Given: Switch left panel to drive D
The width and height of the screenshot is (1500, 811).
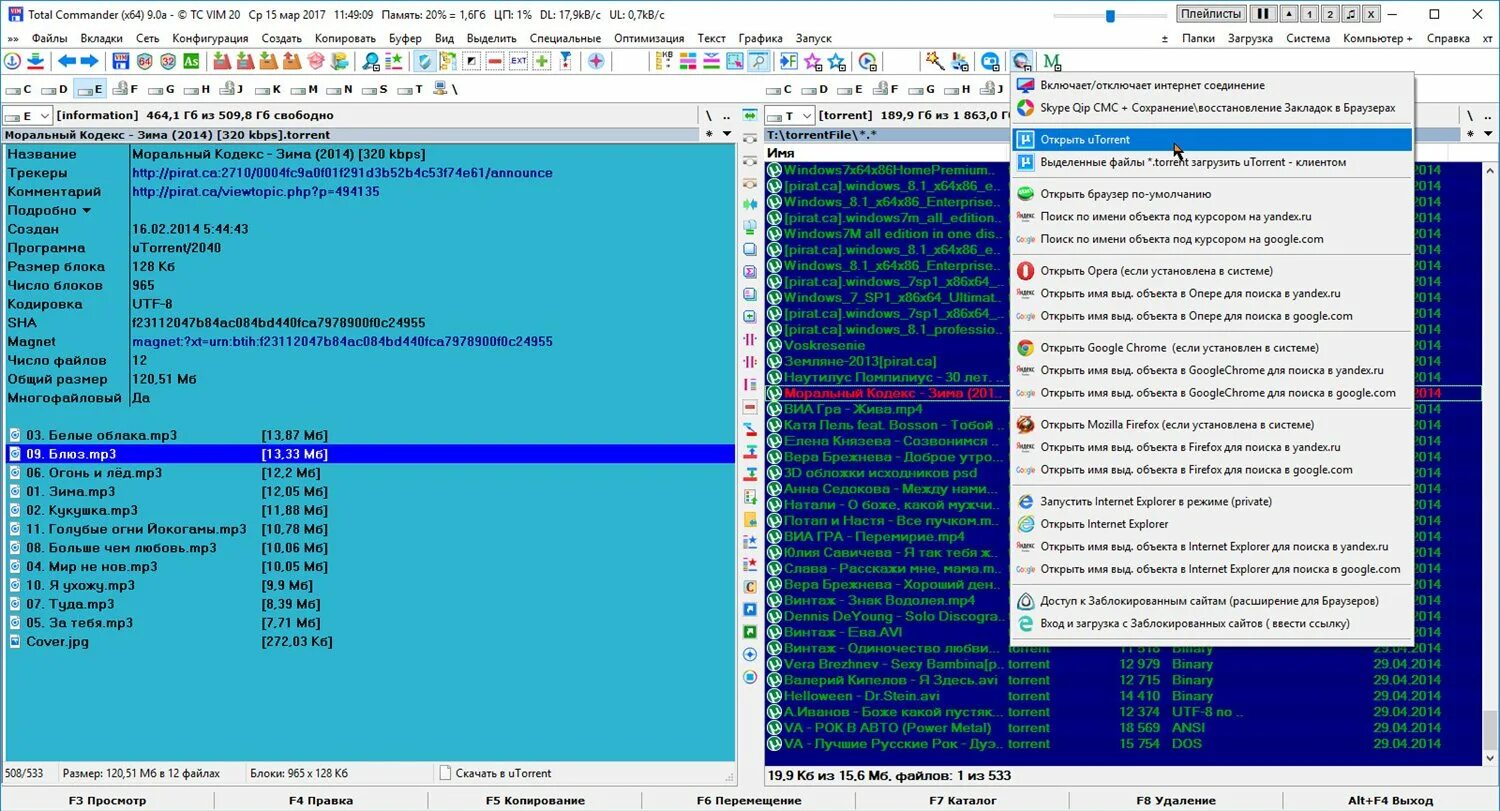Looking at the screenshot, I should (54, 89).
